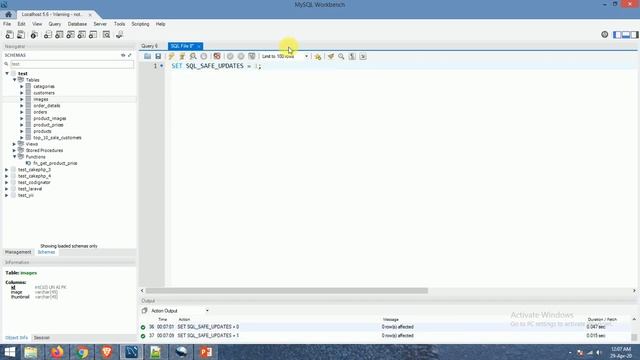
Task: Open SQL script file from main toolbar
Action: coord(20,35)
